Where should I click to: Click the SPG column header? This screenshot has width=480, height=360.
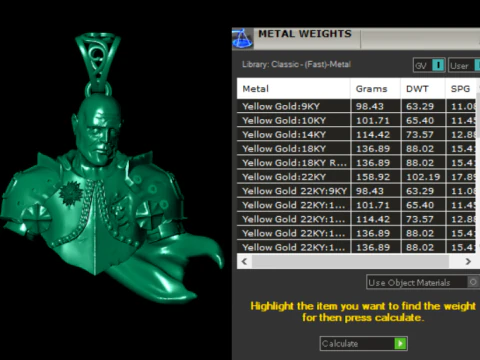click(461, 89)
